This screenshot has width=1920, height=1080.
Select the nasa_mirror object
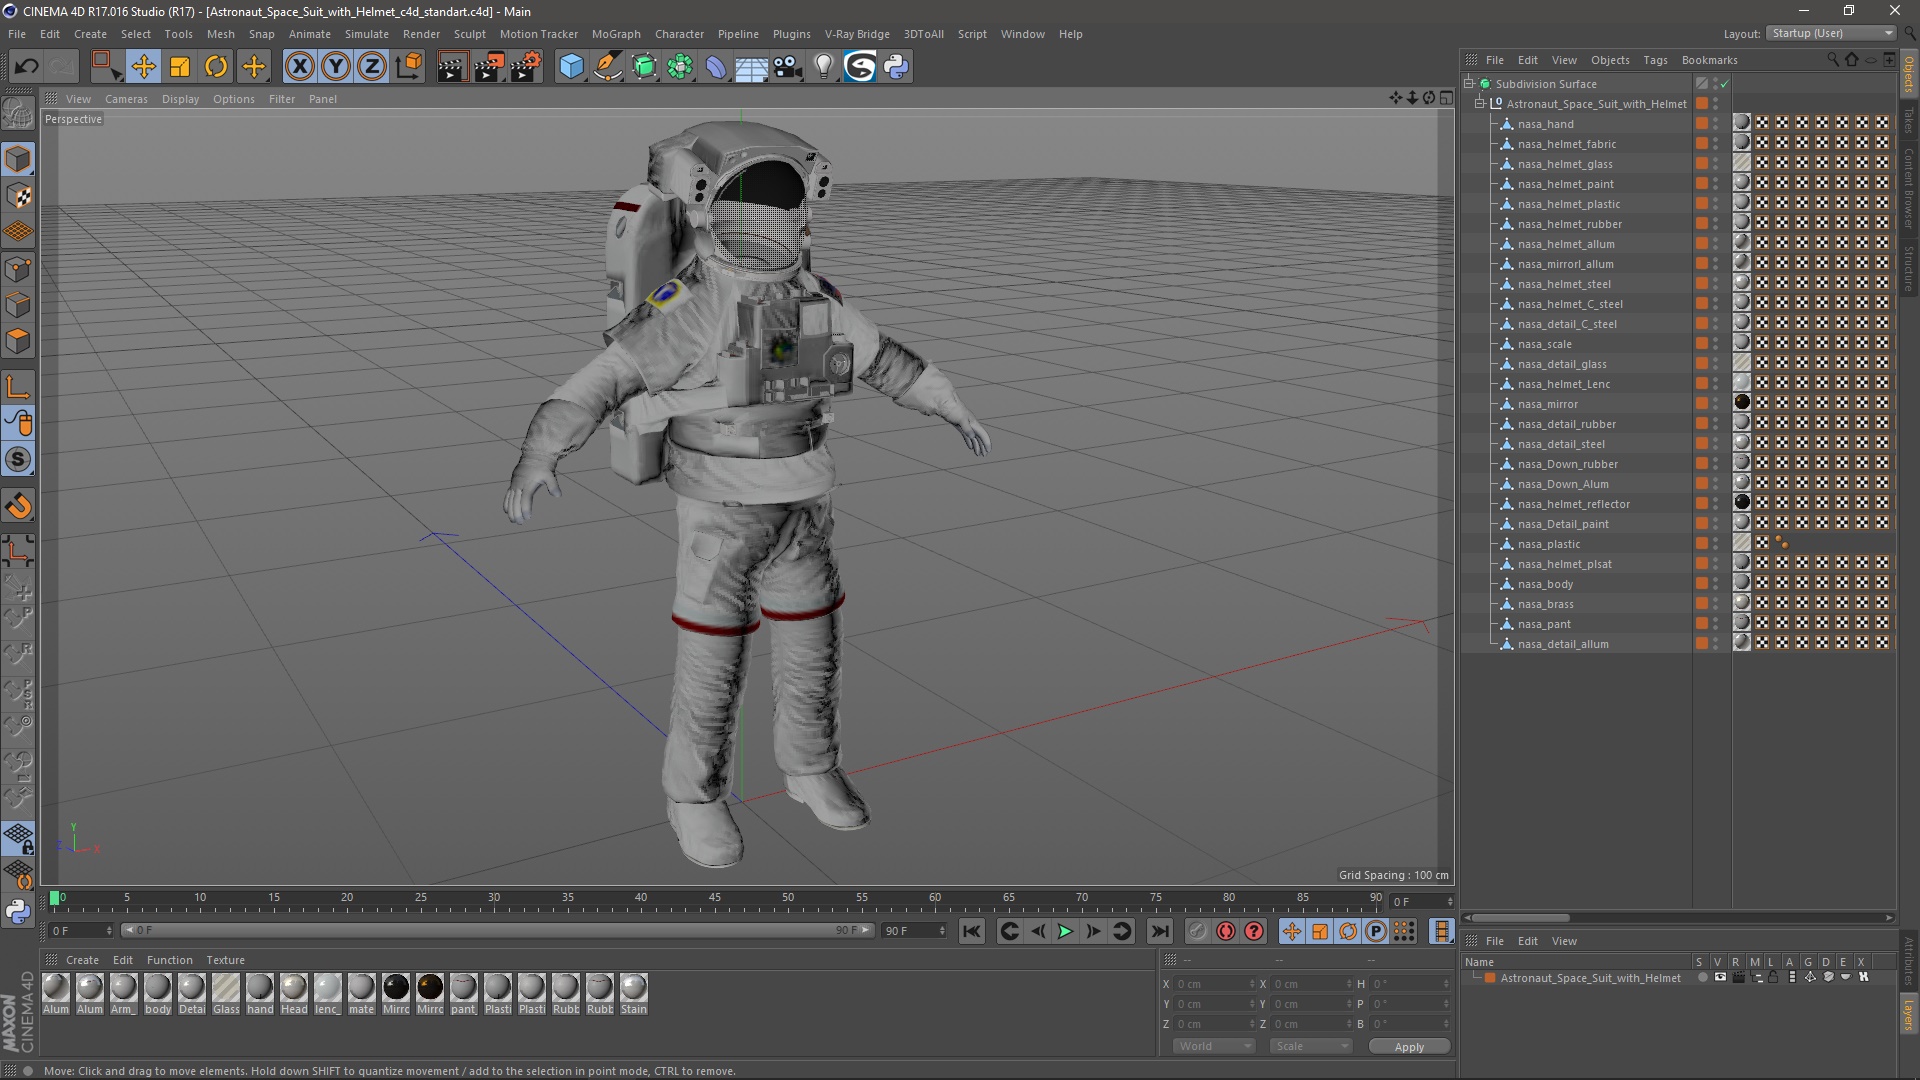pos(1547,404)
